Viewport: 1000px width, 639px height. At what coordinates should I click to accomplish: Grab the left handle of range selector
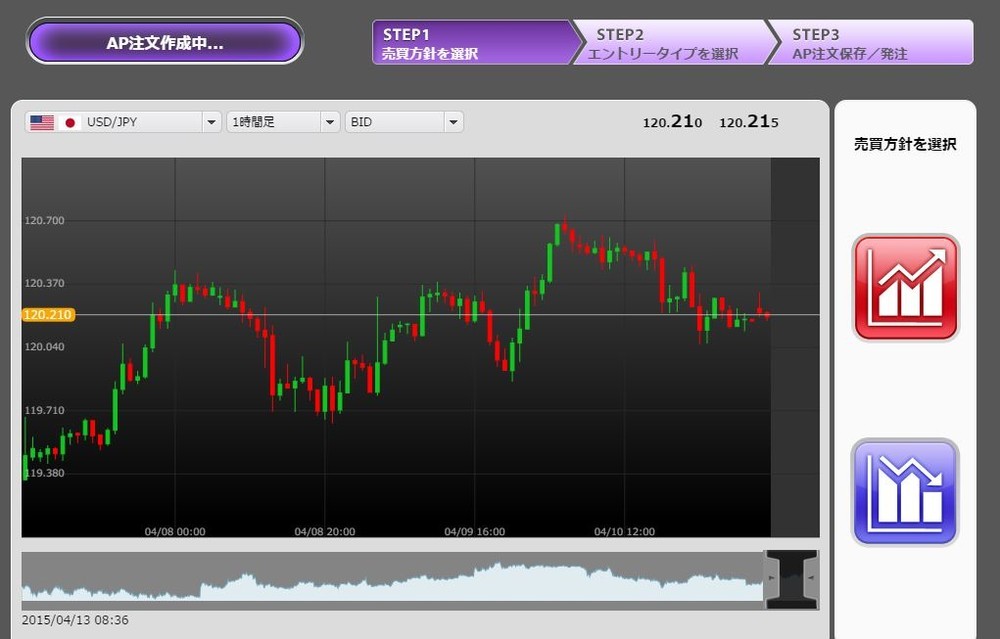771,578
